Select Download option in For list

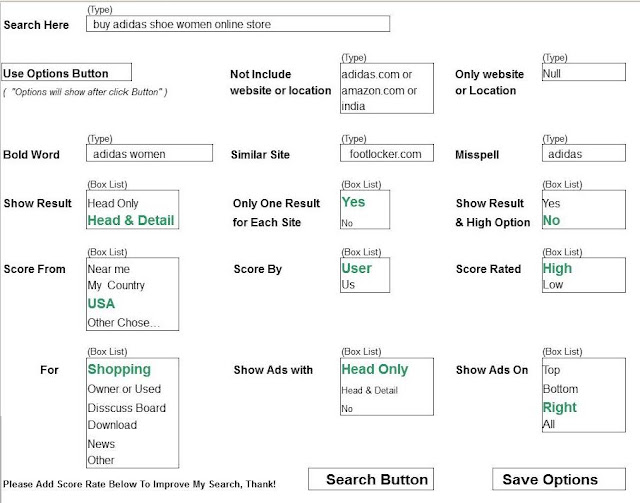[112, 425]
